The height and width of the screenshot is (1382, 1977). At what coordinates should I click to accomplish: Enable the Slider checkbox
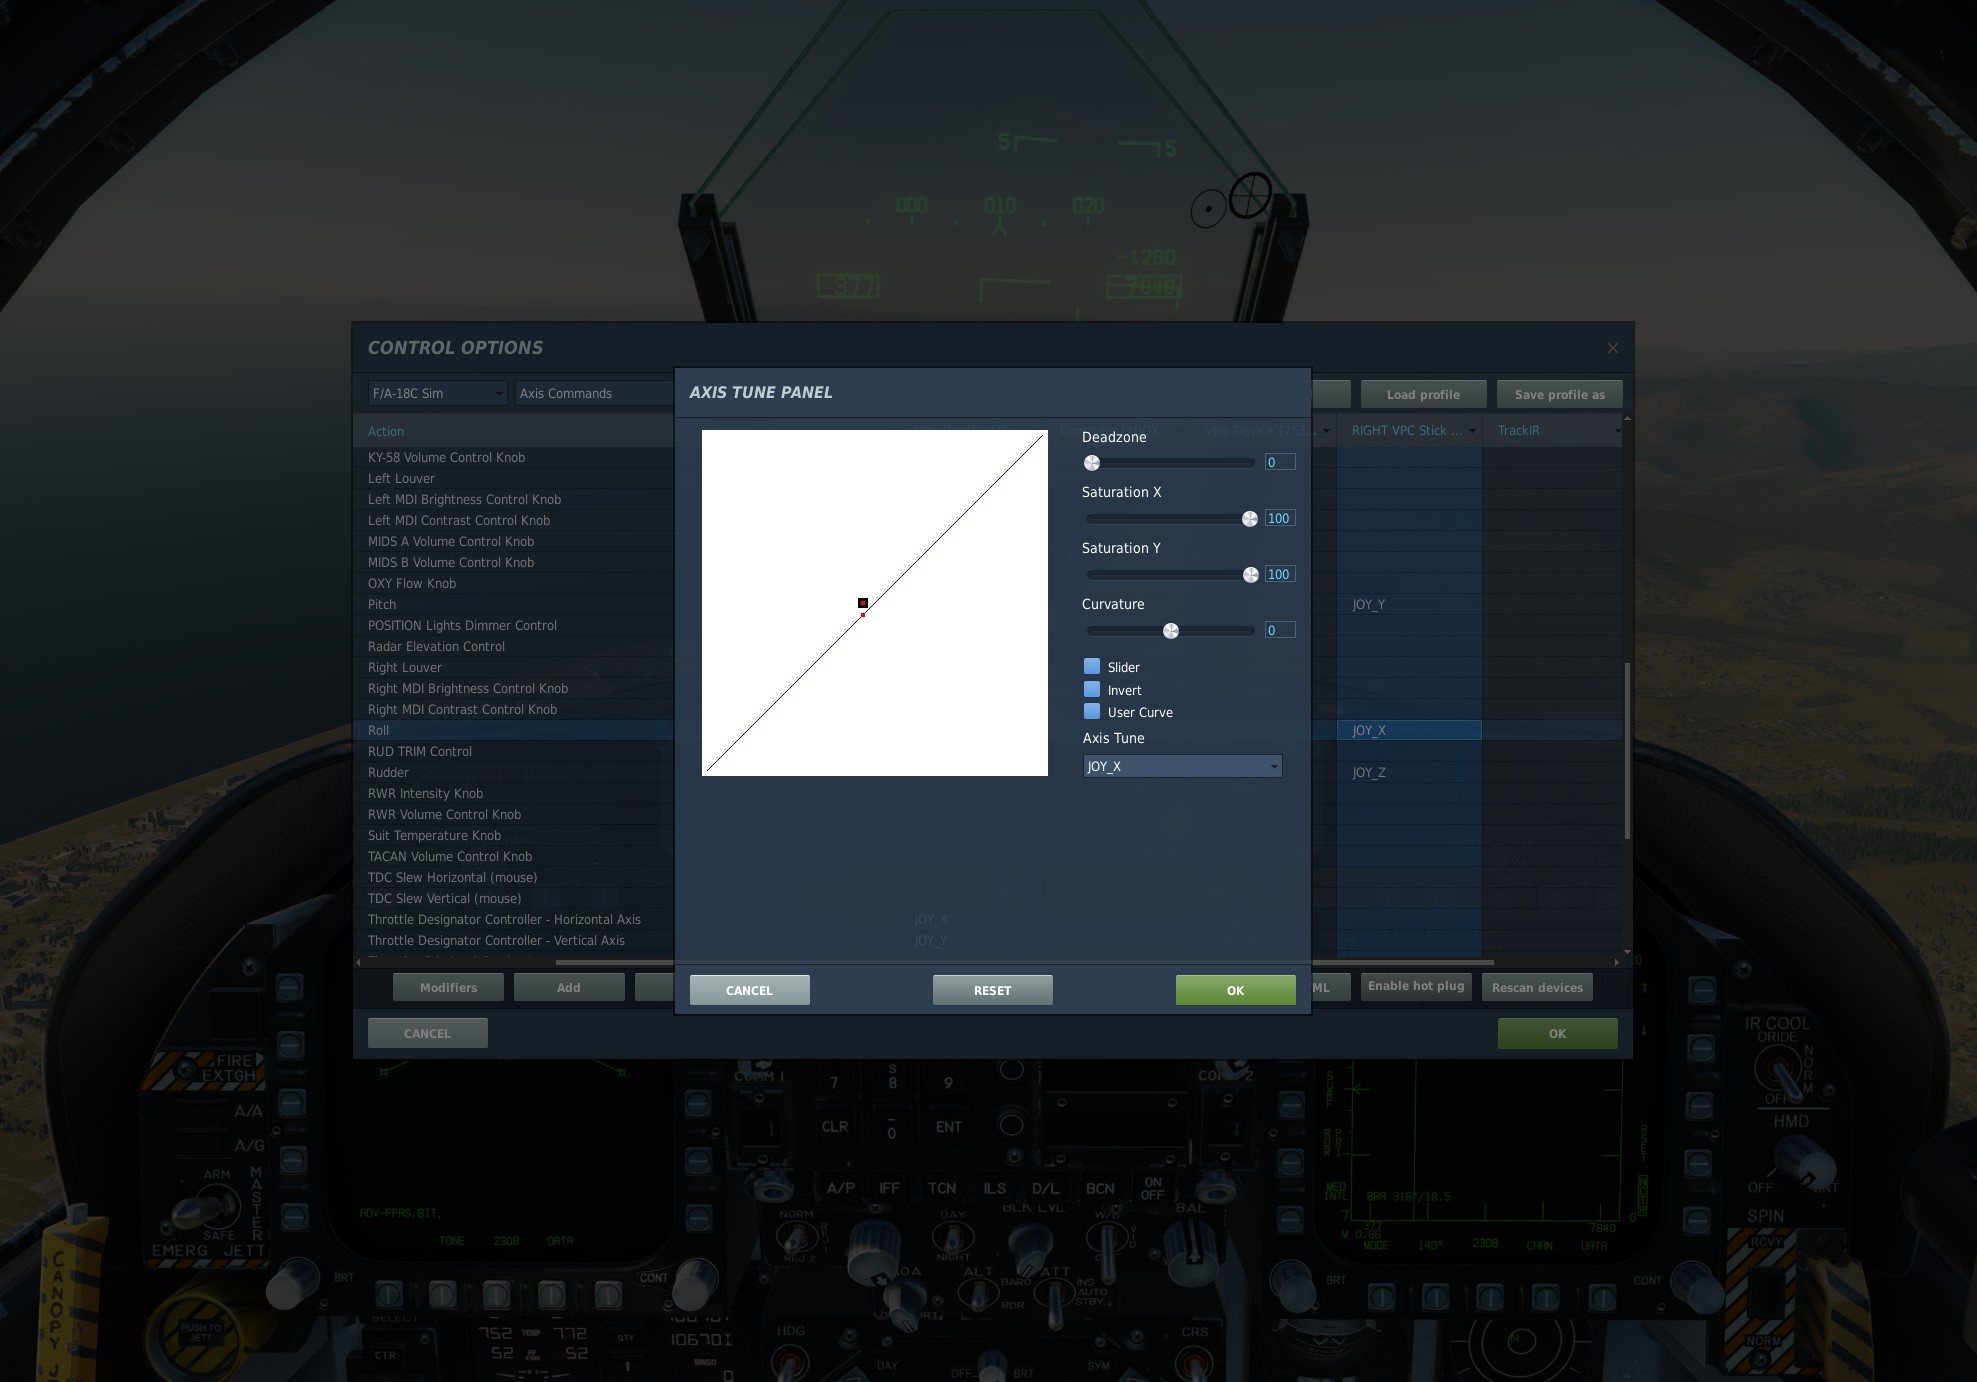point(1092,666)
